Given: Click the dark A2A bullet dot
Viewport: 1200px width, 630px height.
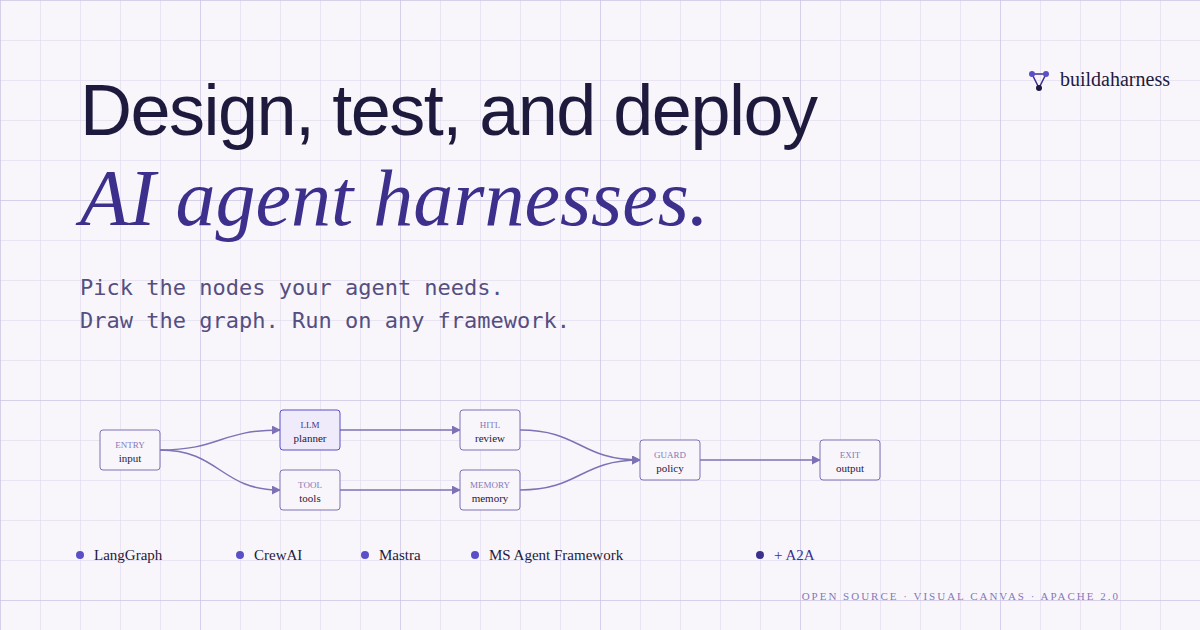Looking at the screenshot, I should coord(760,555).
